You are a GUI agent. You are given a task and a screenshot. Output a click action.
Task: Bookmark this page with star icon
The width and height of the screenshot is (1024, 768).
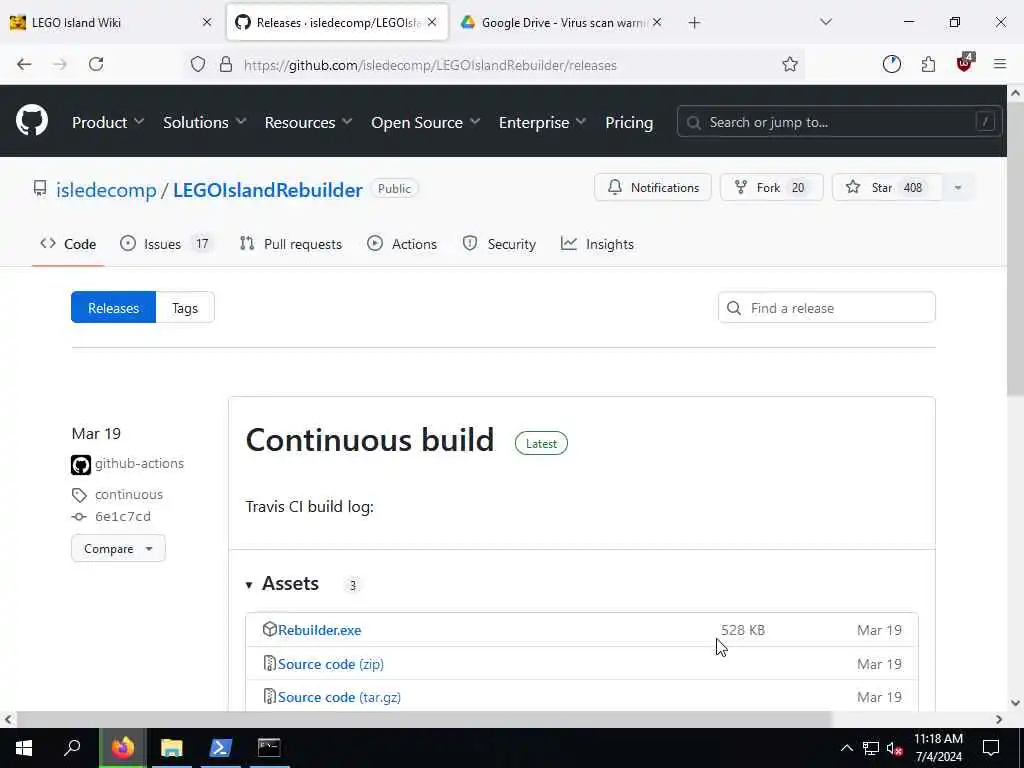(790, 64)
